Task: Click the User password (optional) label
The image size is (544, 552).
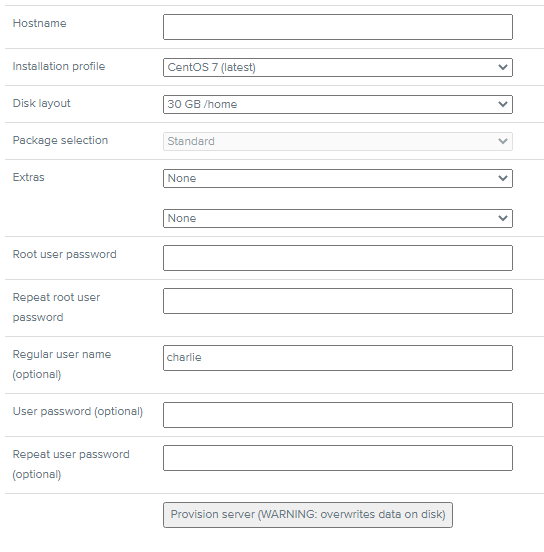Action: tap(78, 412)
